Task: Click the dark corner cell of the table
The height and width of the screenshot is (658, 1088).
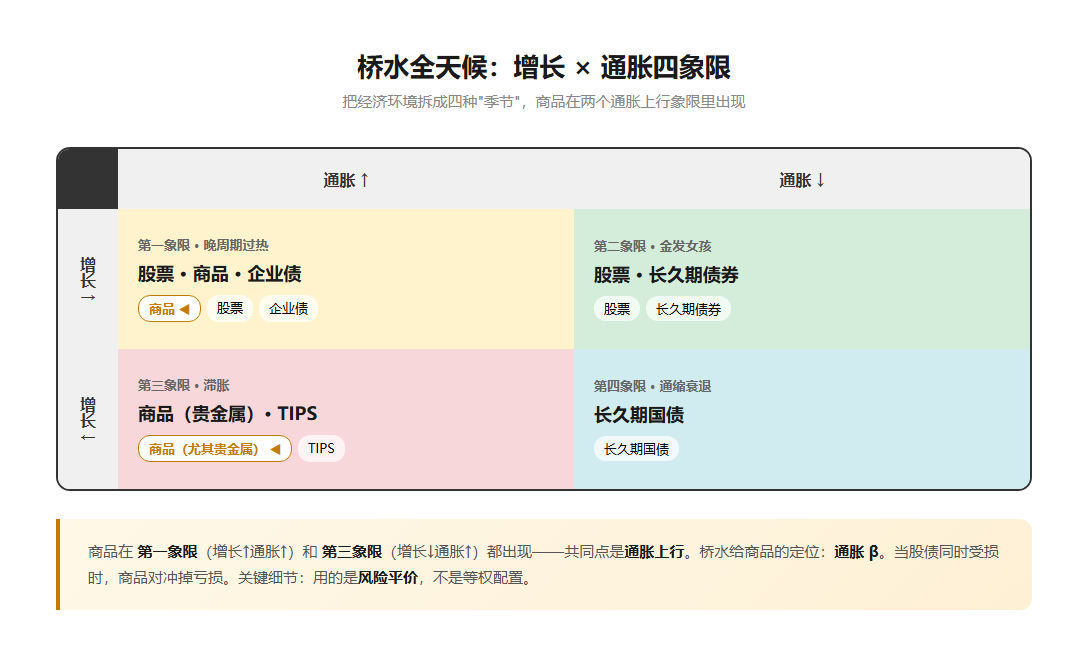Action: tap(87, 179)
